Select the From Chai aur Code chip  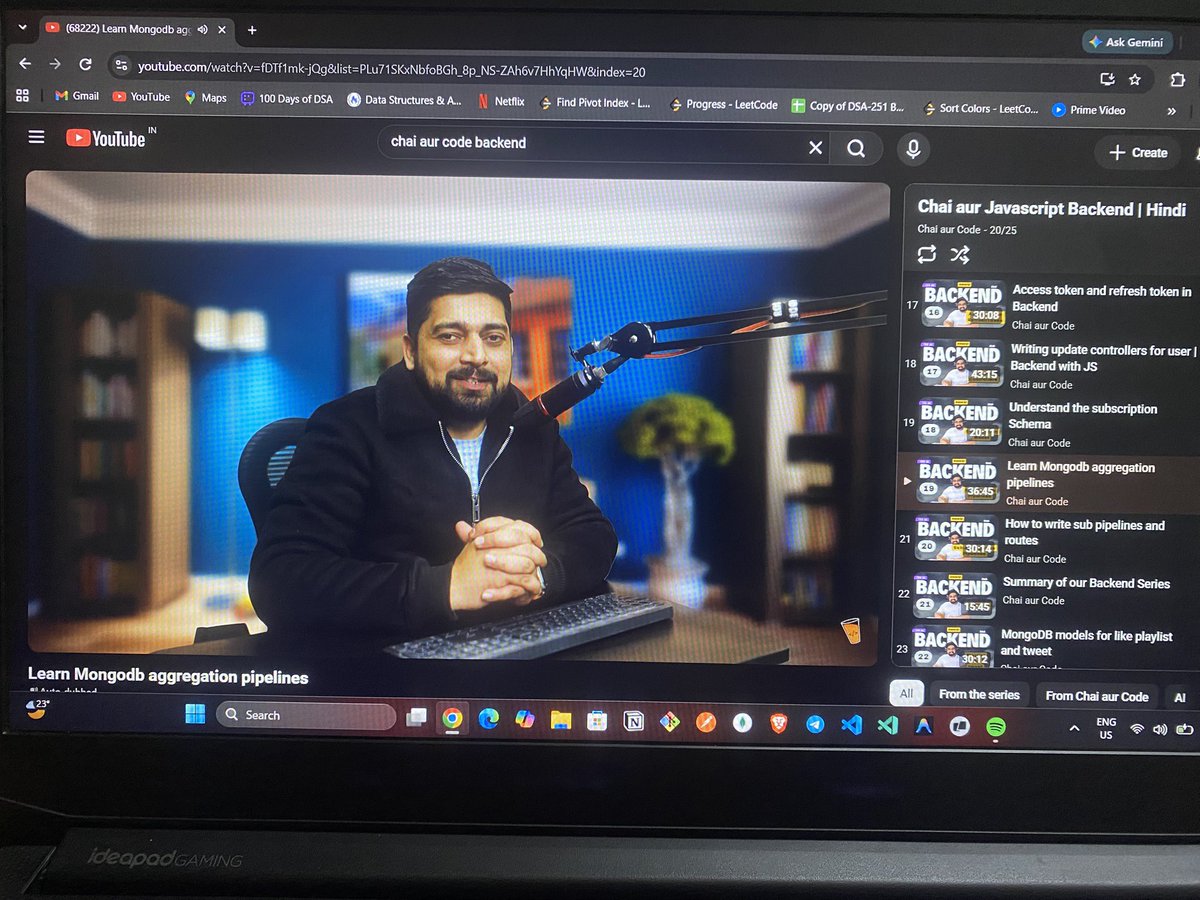[1096, 696]
